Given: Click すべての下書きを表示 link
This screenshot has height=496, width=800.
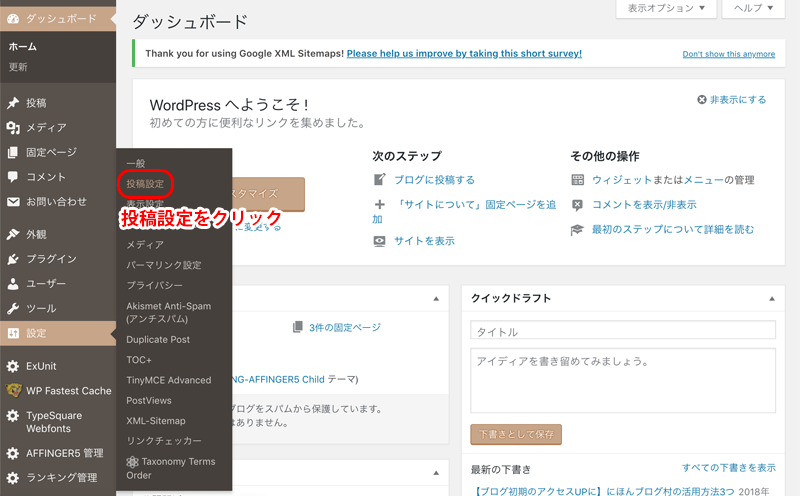Looking at the screenshot, I should [x=729, y=467].
